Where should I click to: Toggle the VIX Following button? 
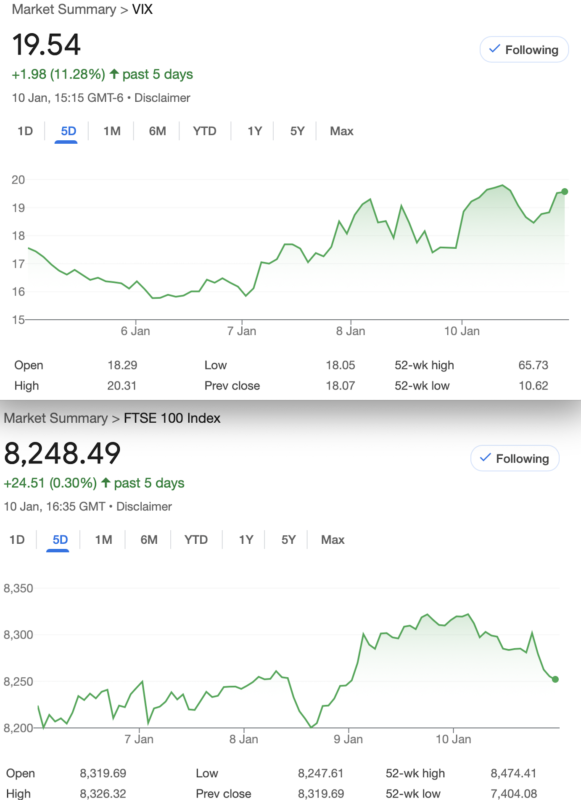(524, 49)
